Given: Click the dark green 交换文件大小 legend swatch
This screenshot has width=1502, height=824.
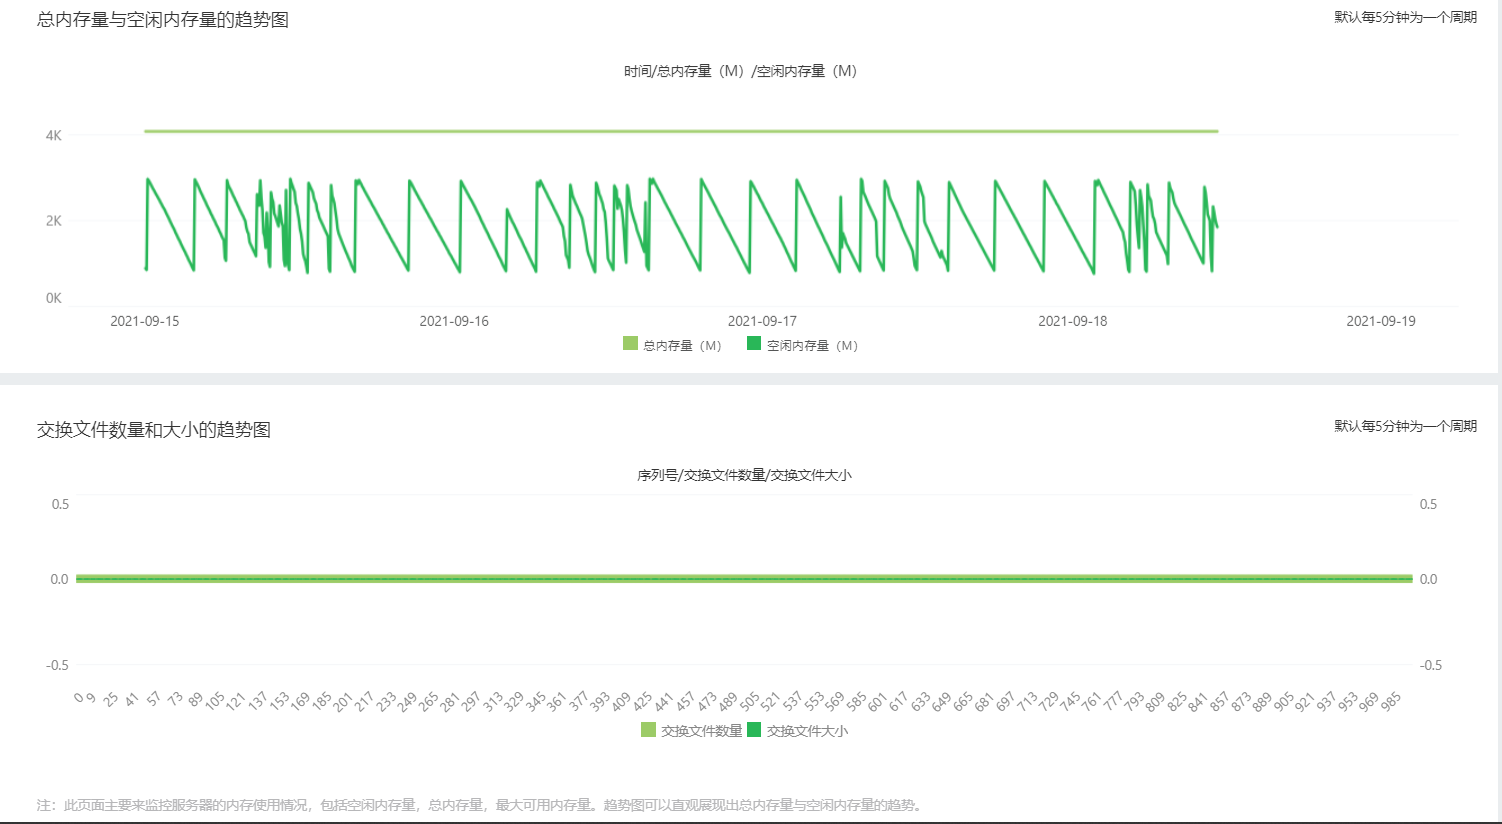Looking at the screenshot, I should [754, 730].
